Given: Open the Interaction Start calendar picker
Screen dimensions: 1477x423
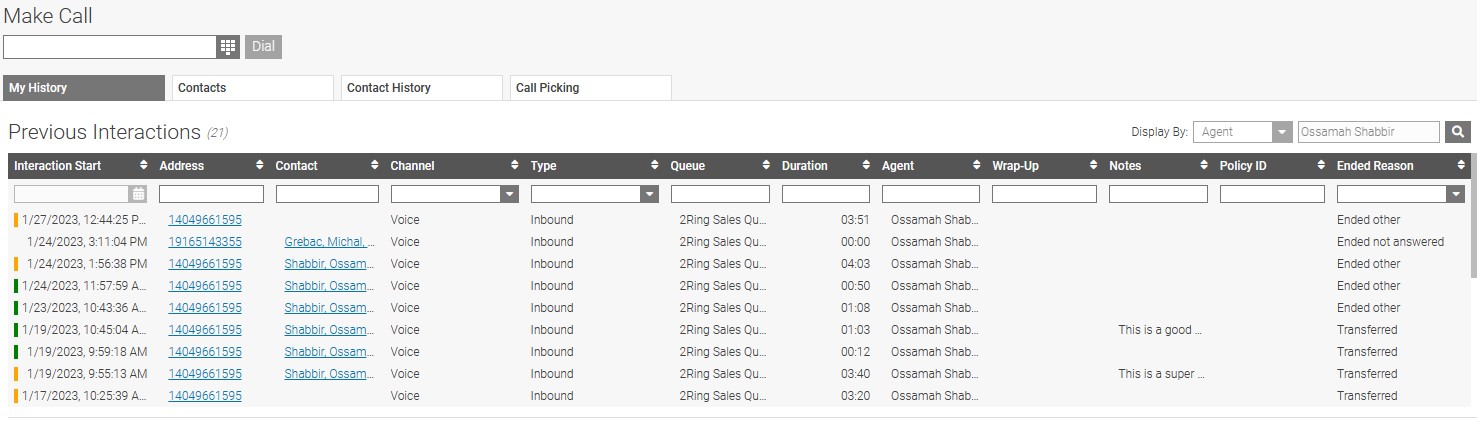Looking at the screenshot, I should [x=138, y=194].
